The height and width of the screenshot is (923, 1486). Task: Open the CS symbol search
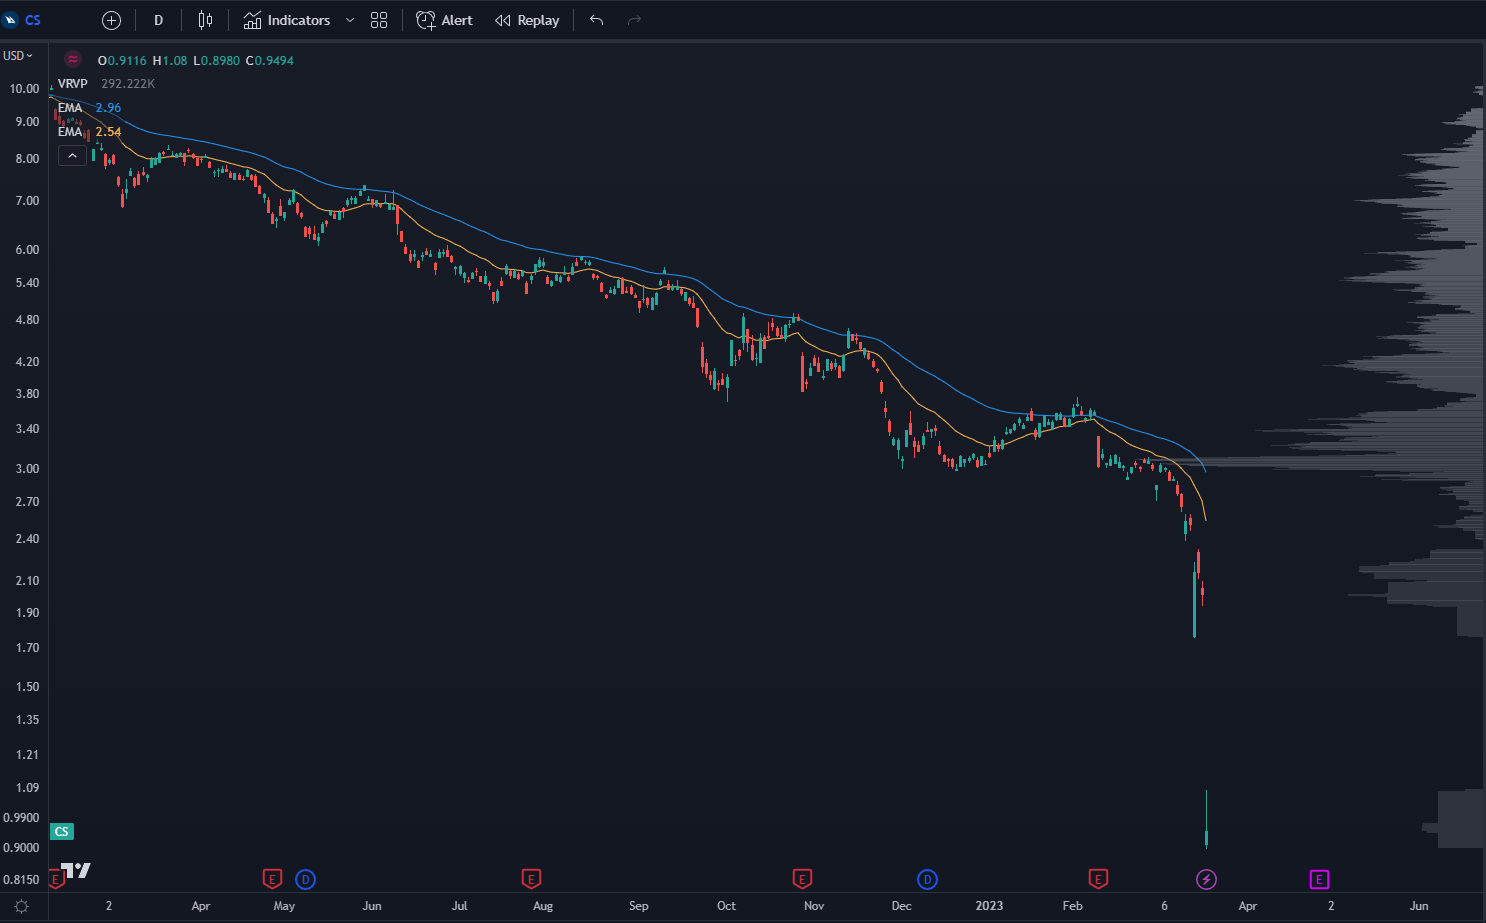pos(22,20)
